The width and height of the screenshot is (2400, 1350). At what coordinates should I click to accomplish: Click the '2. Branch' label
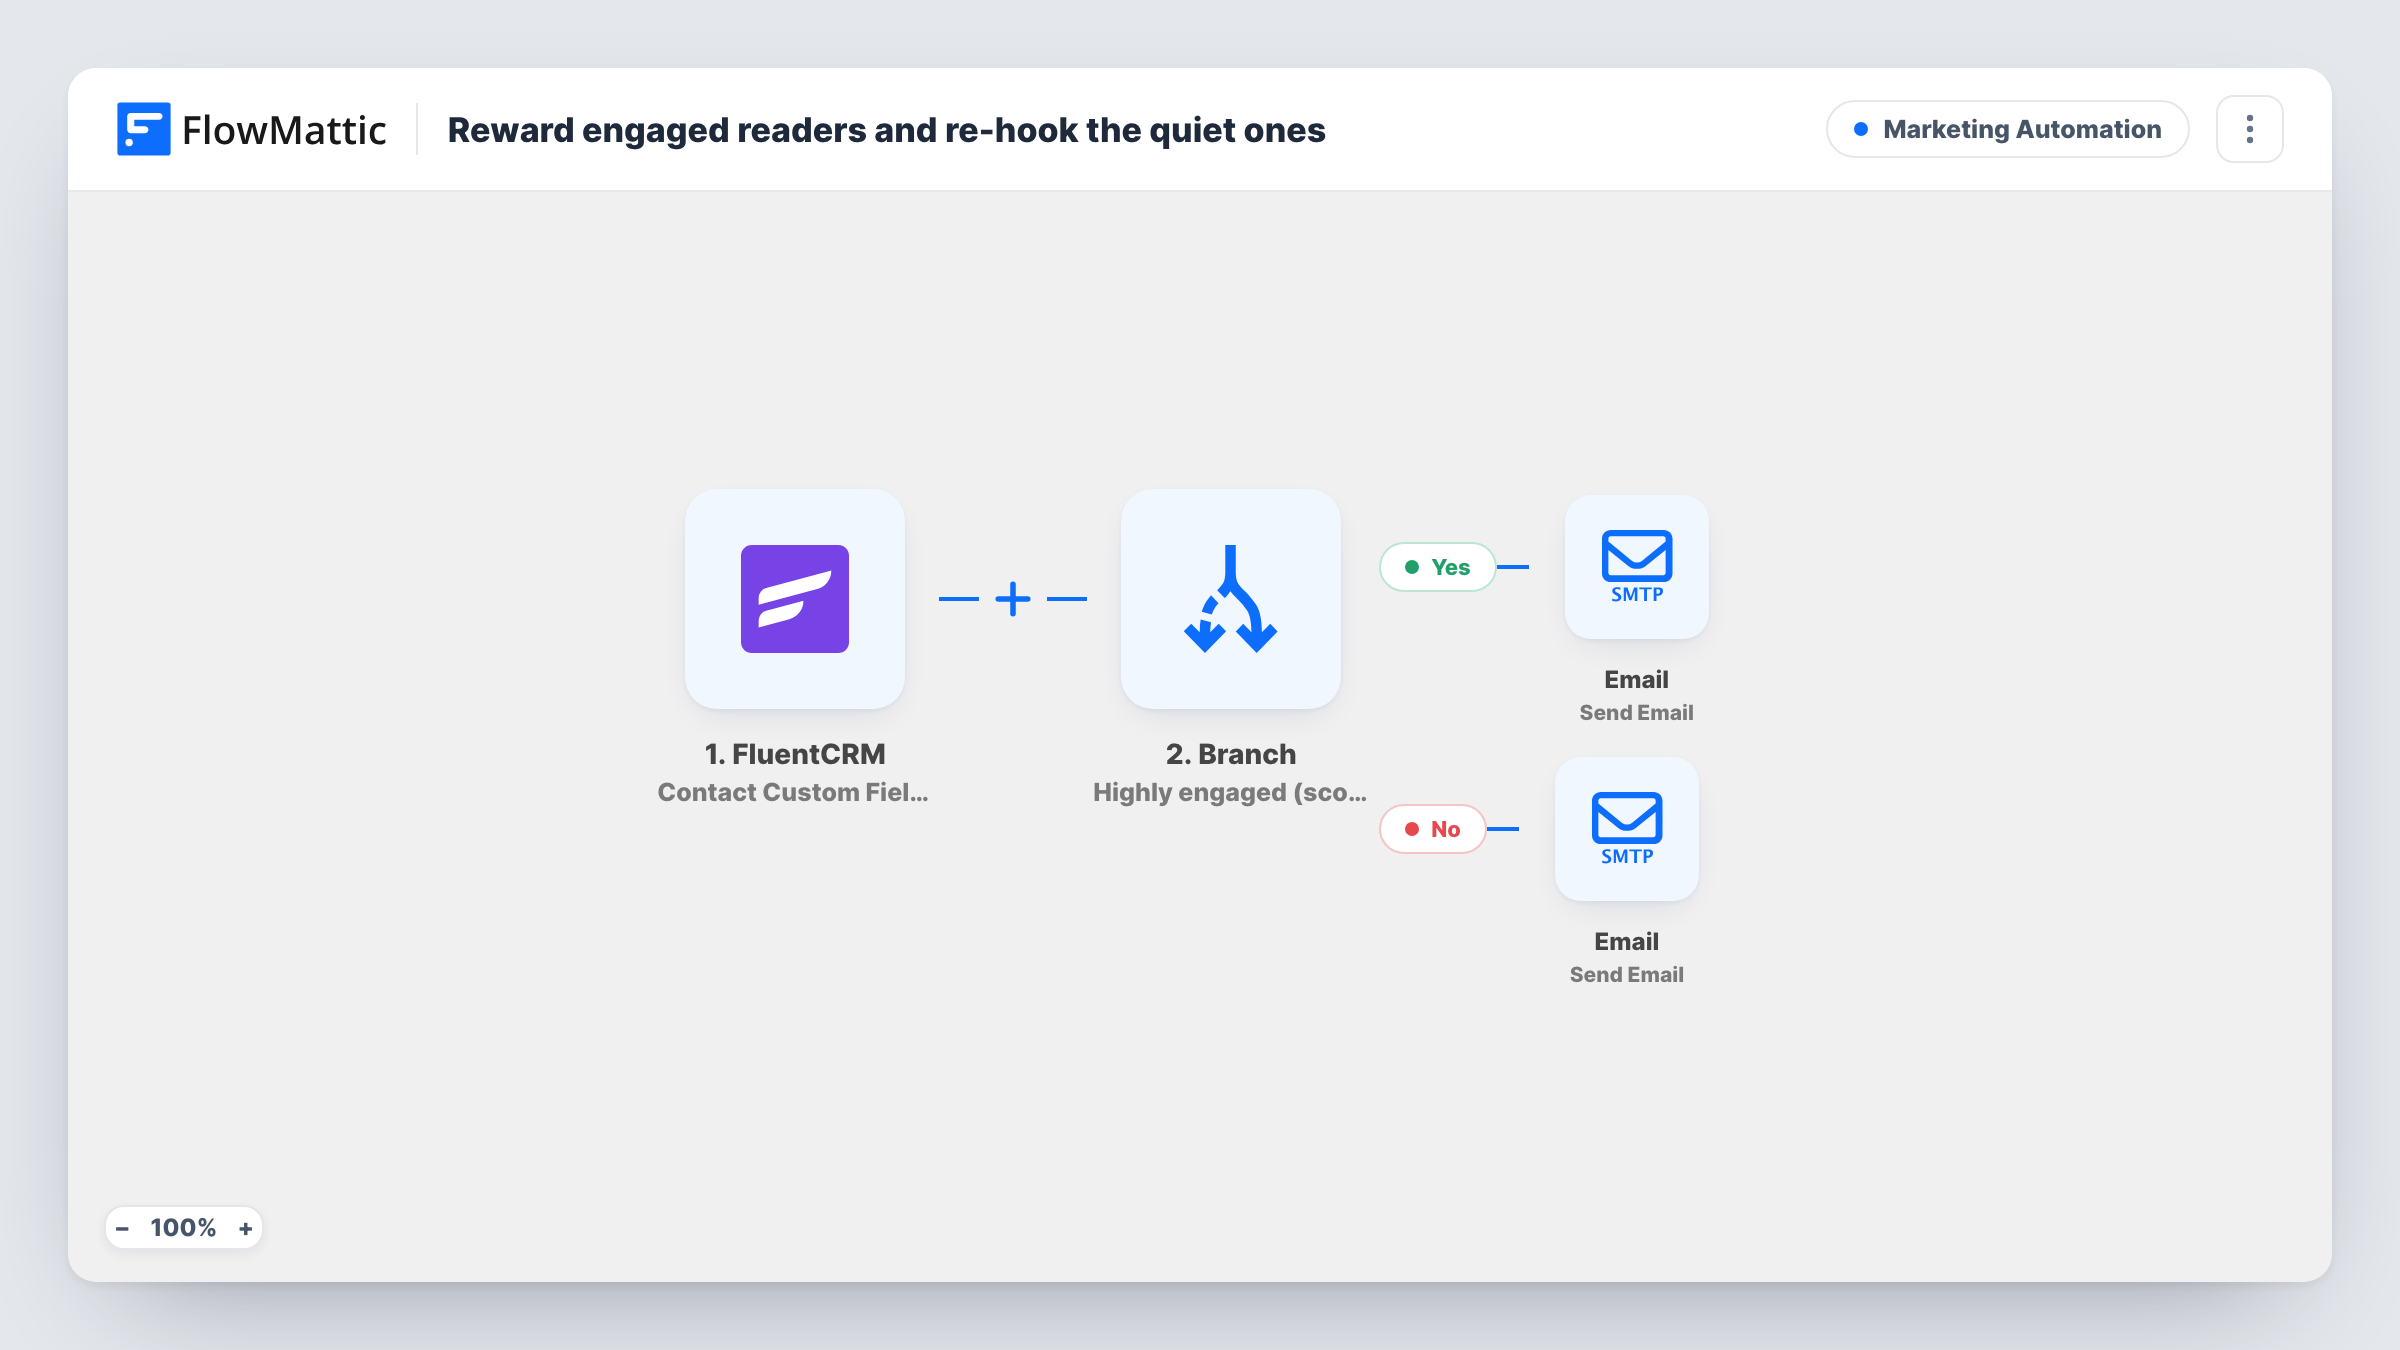pyautogui.click(x=1231, y=754)
